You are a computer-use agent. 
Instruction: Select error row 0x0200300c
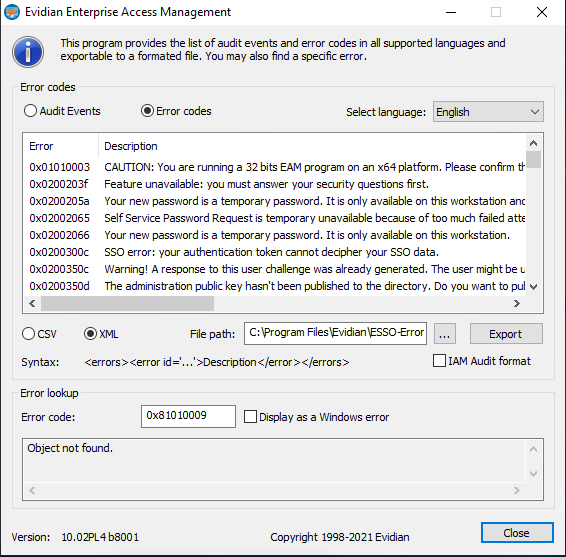click(x=274, y=252)
